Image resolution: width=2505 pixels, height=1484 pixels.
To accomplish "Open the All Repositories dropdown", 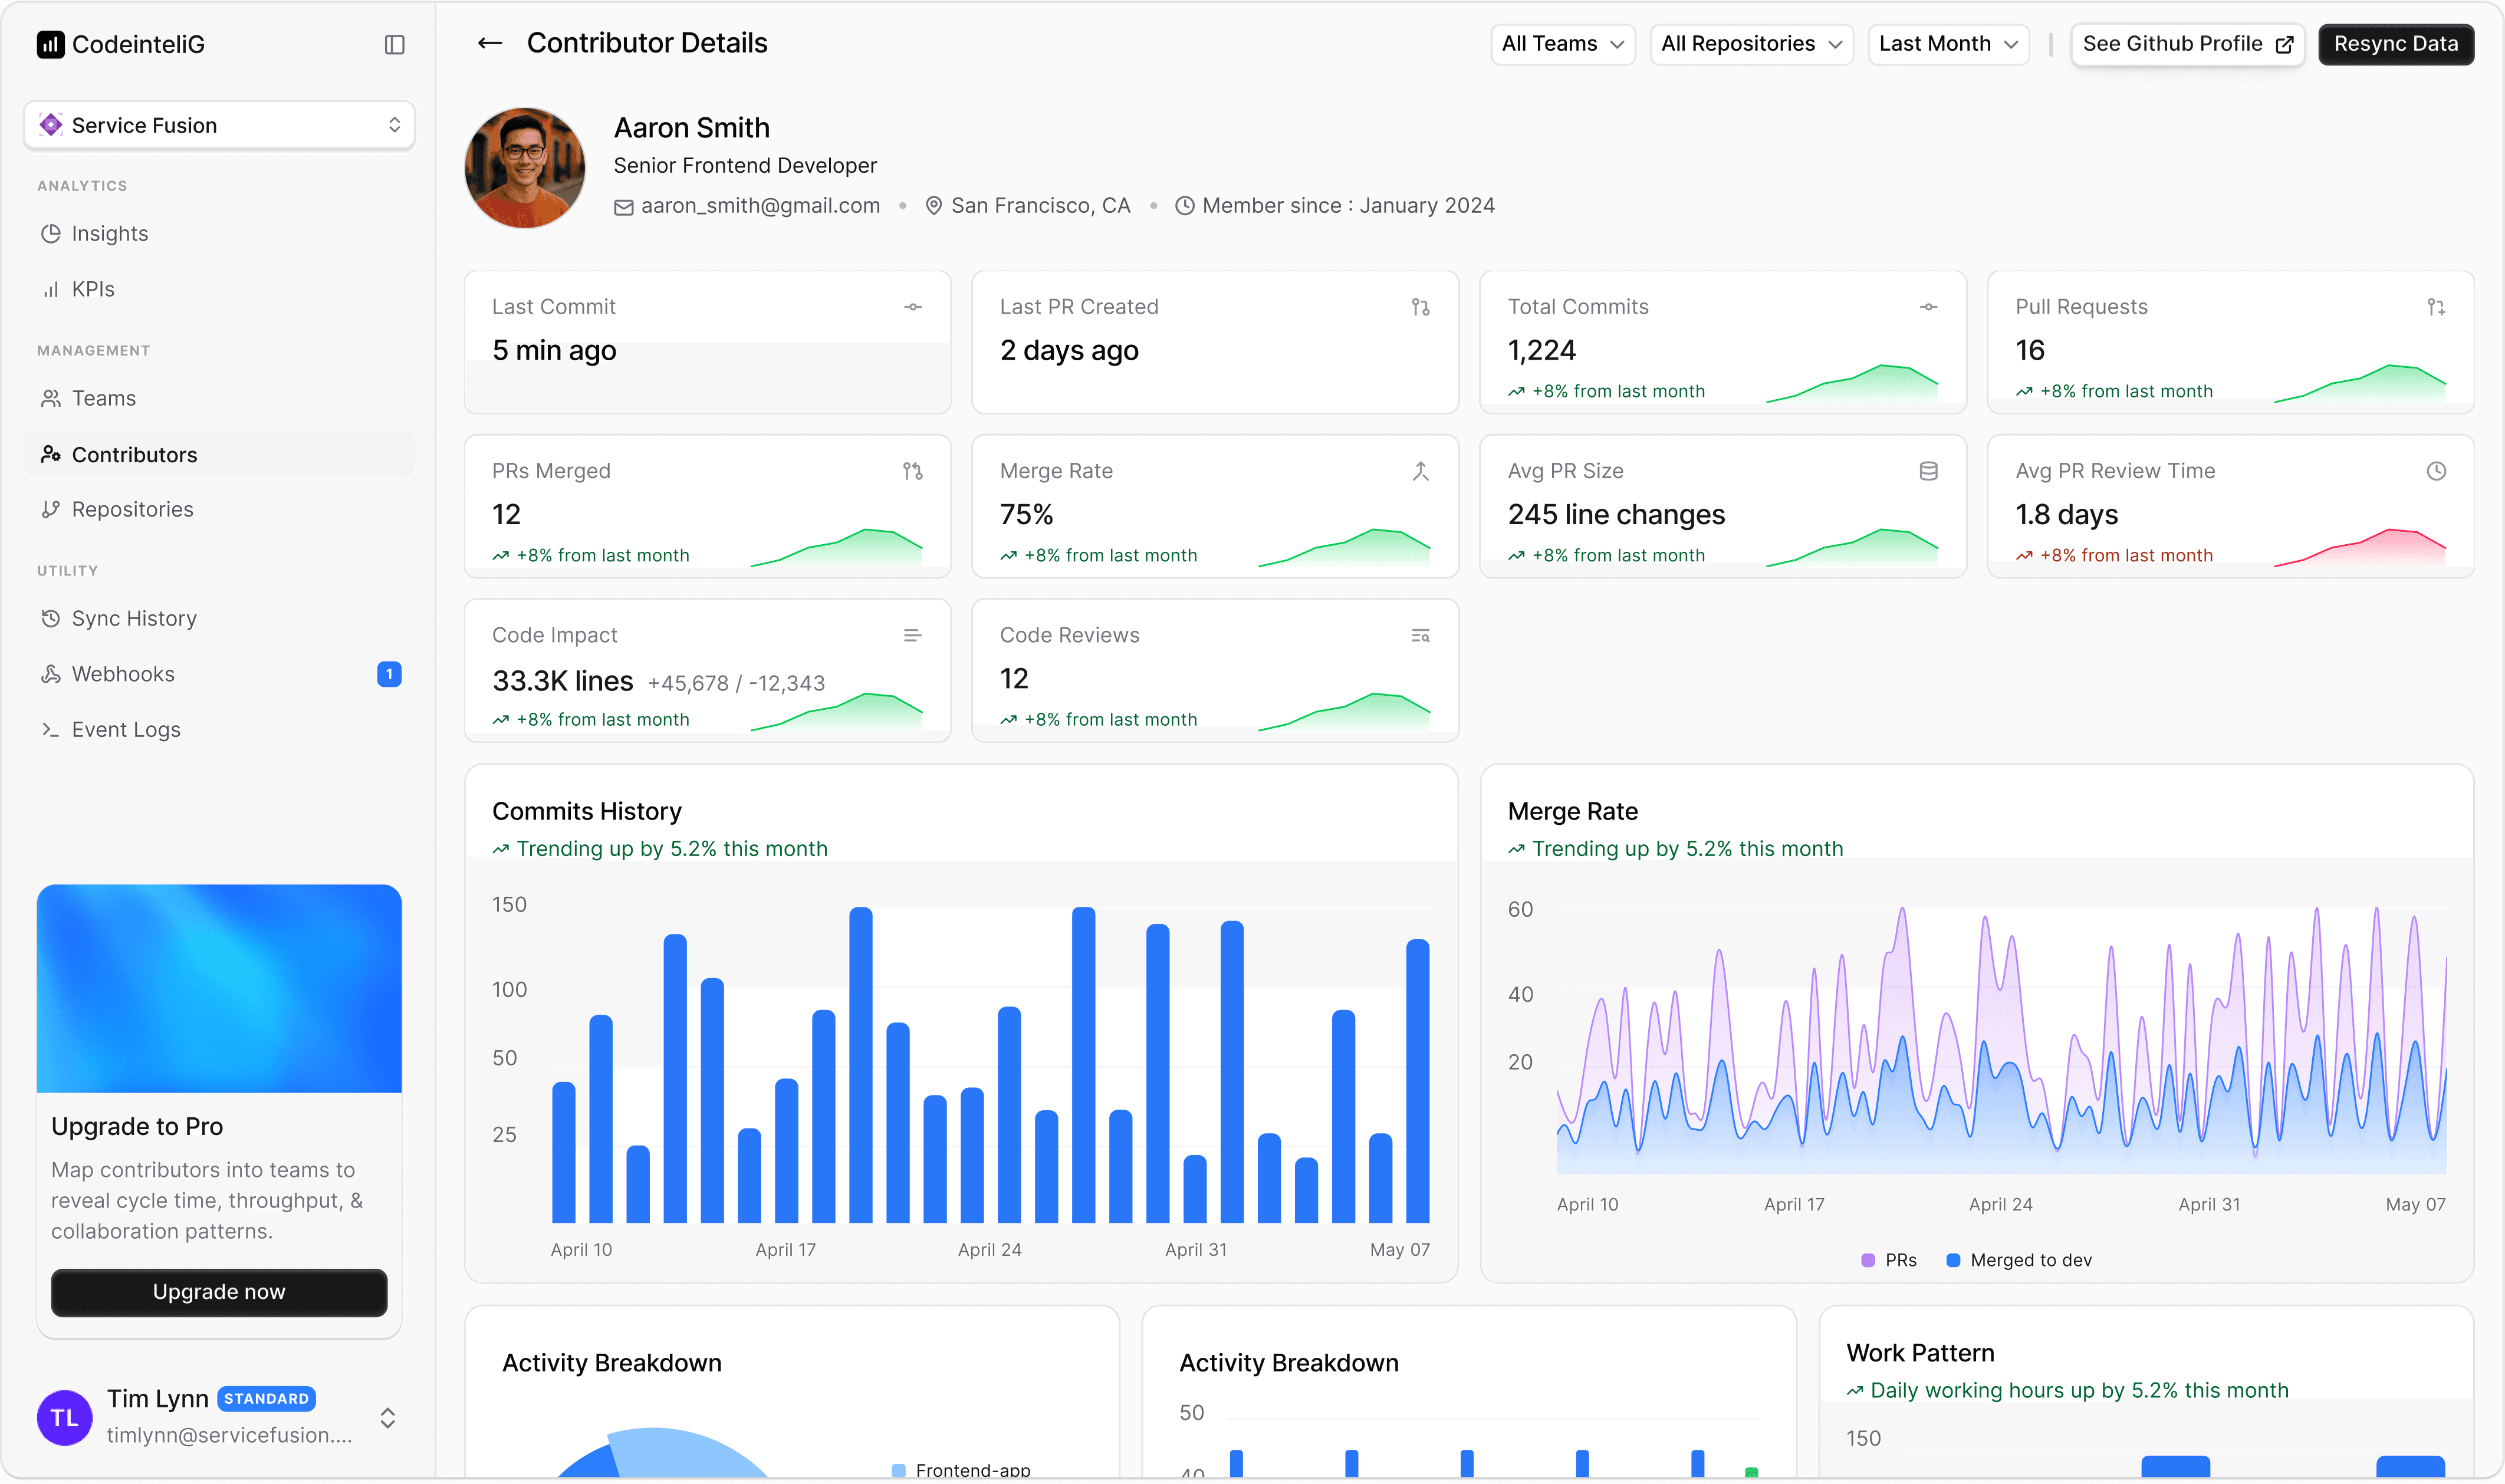I will 1751,44.
